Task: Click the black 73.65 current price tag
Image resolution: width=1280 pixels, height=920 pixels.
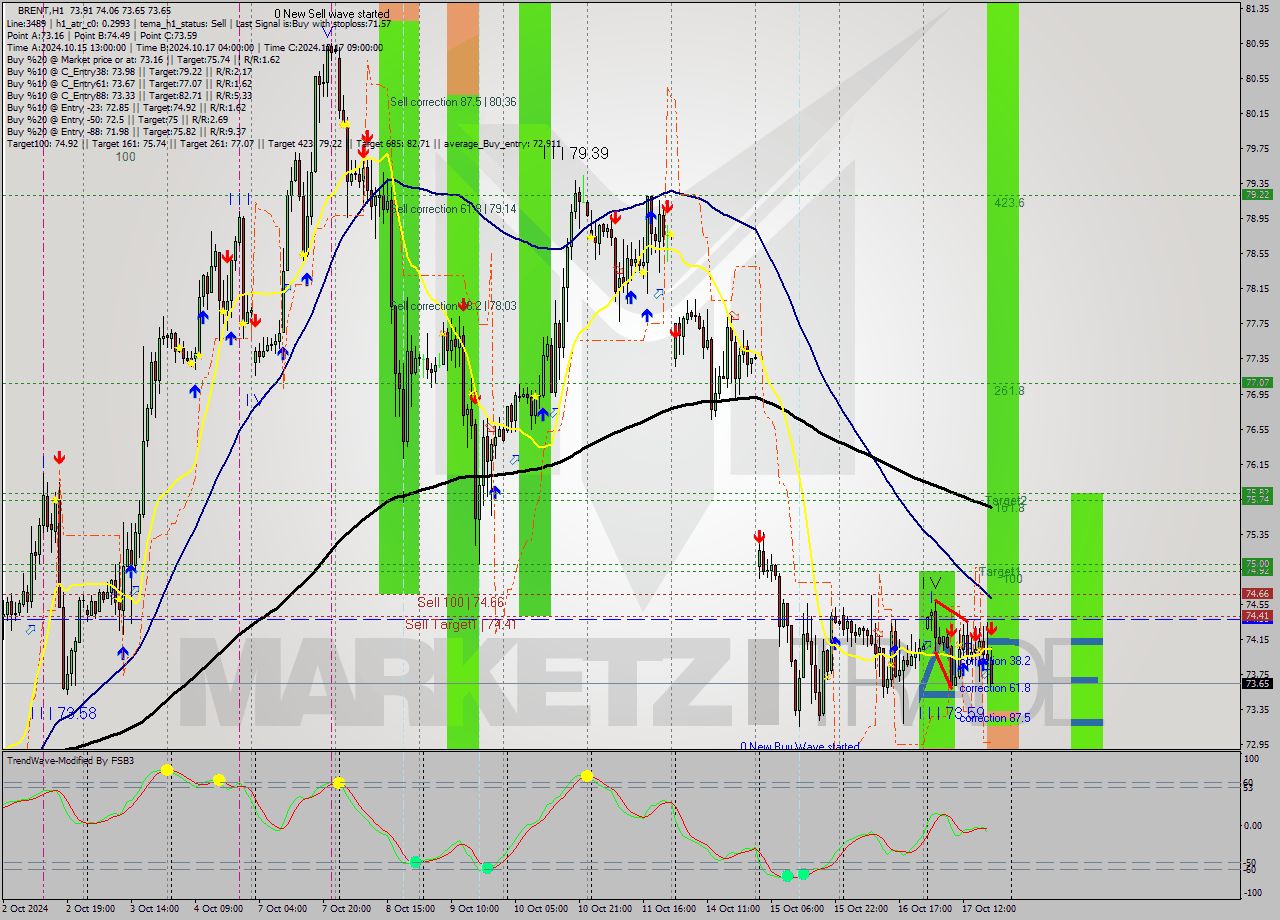Action: [1256, 684]
